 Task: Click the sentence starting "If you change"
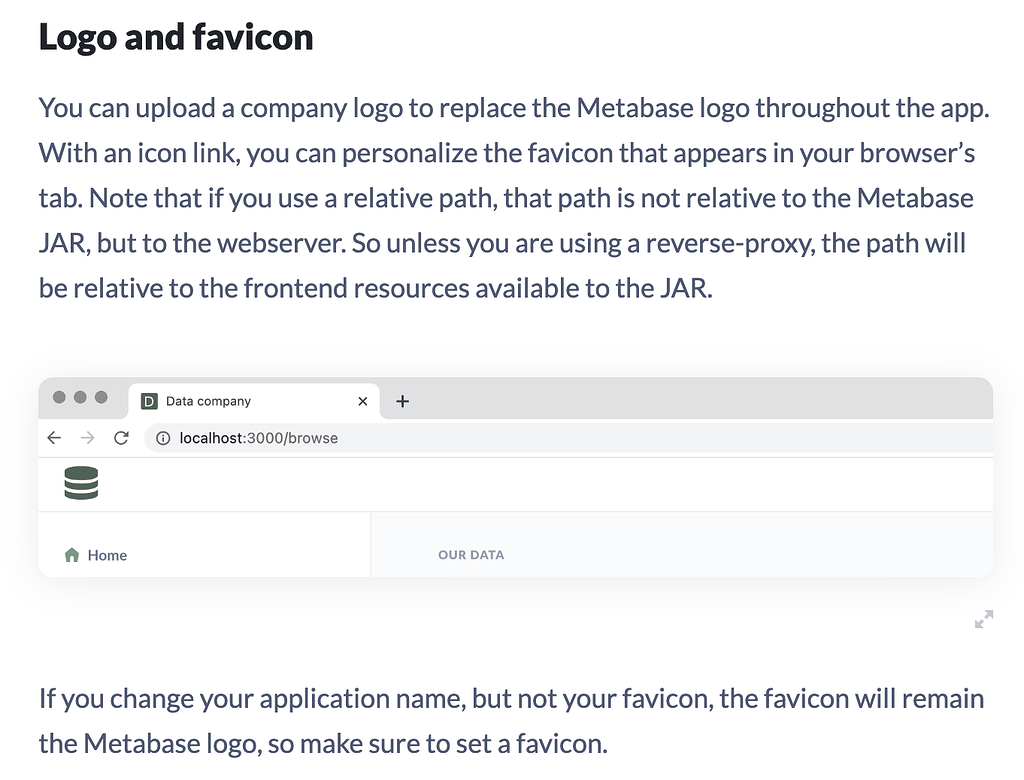[511, 721]
